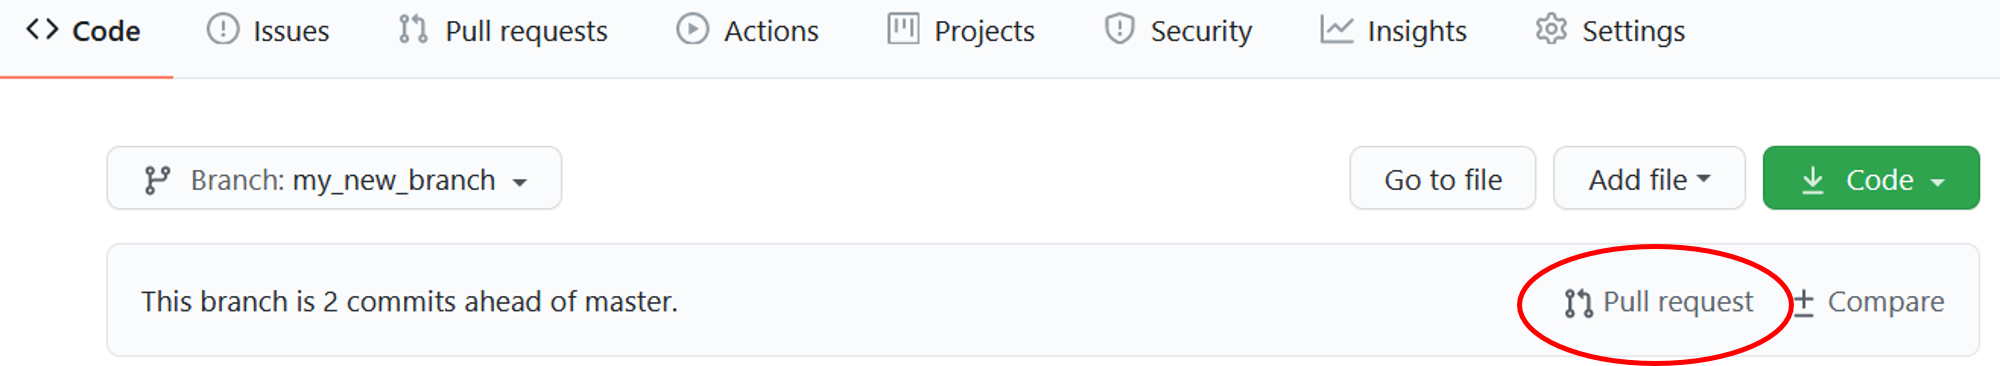This screenshot has height=366, width=2000.
Task: Click the angle-brackets Code icon in the navigation
Action: point(42,30)
